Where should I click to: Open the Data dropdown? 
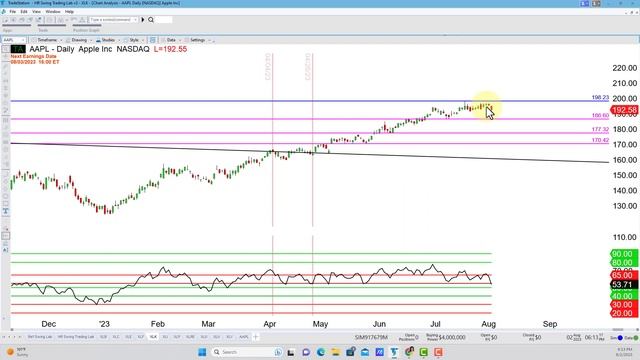coord(171,40)
